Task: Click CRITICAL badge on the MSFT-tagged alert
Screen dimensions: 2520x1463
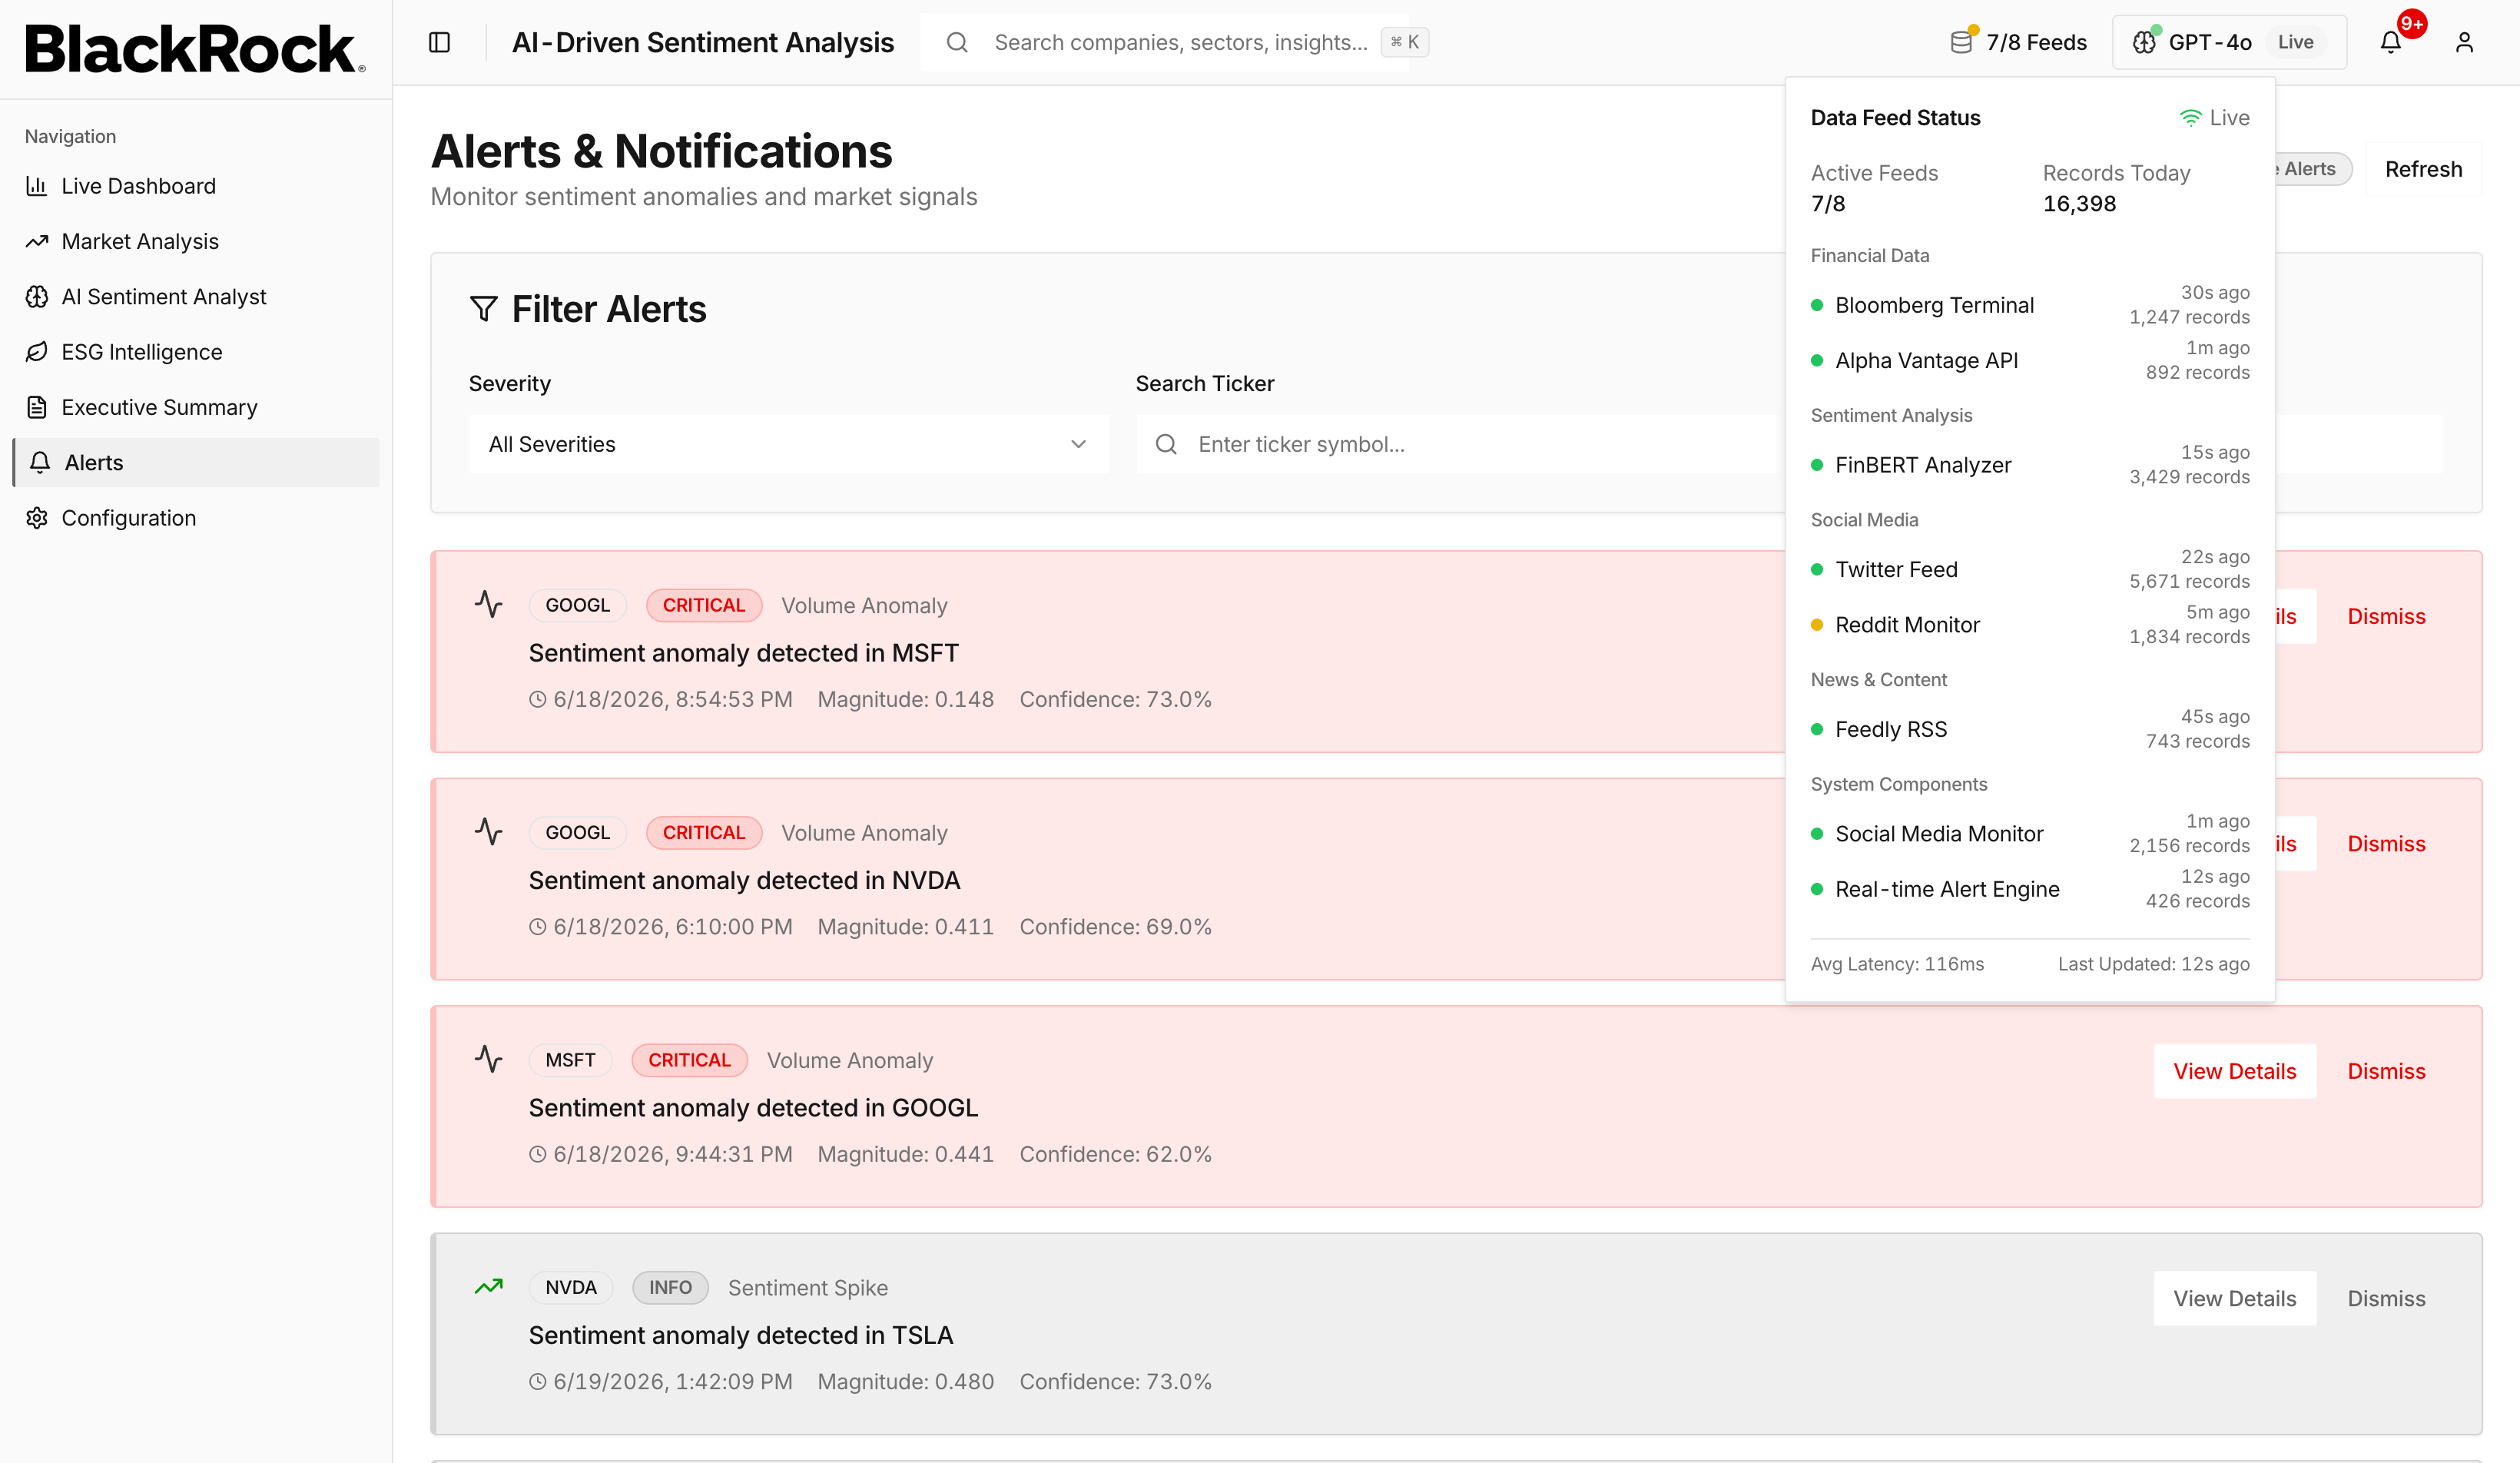Action: point(689,1060)
